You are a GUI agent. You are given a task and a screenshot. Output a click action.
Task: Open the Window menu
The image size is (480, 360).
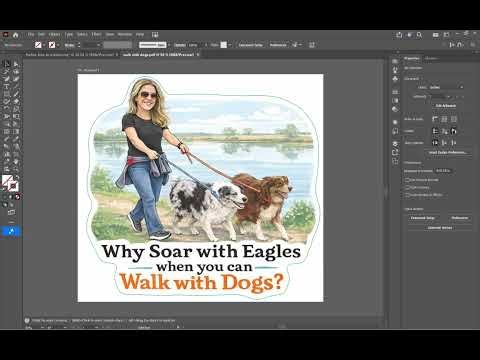point(125,34)
